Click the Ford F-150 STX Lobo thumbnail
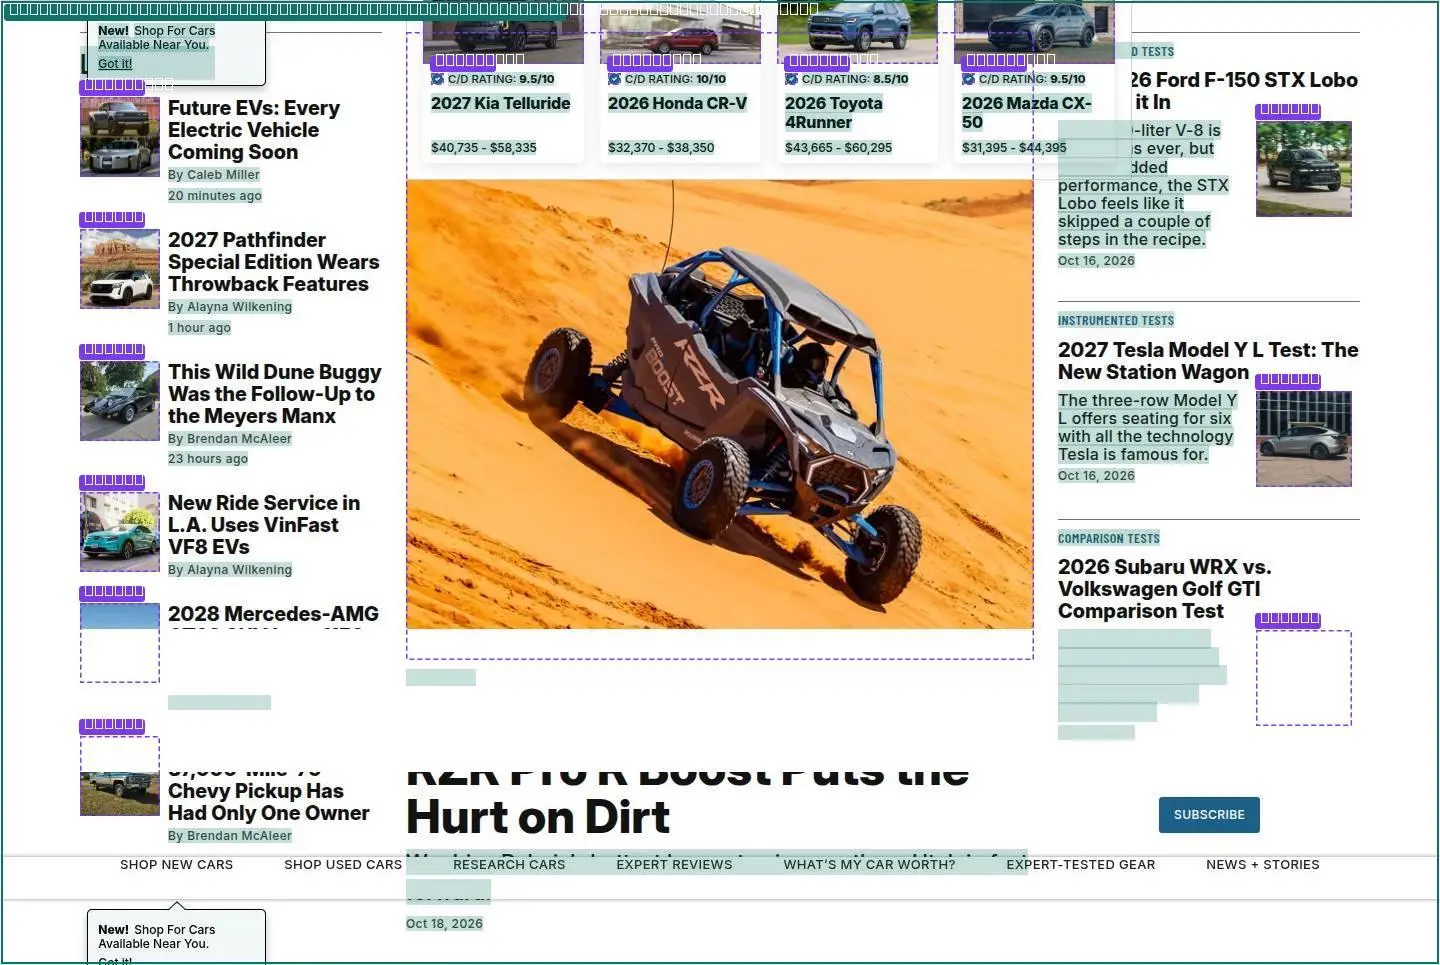The height and width of the screenshot is (965, 1440). pyautogui.click(x=1304, y=169)
